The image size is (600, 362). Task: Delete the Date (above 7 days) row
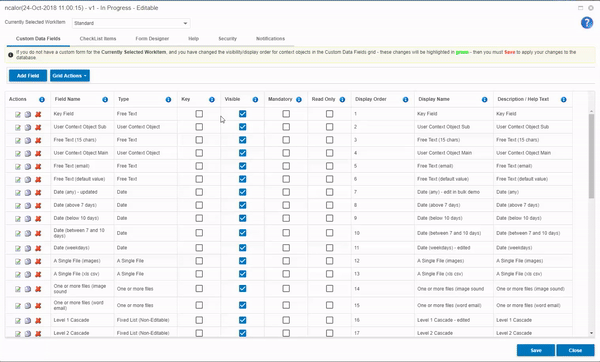pos(38,205)
